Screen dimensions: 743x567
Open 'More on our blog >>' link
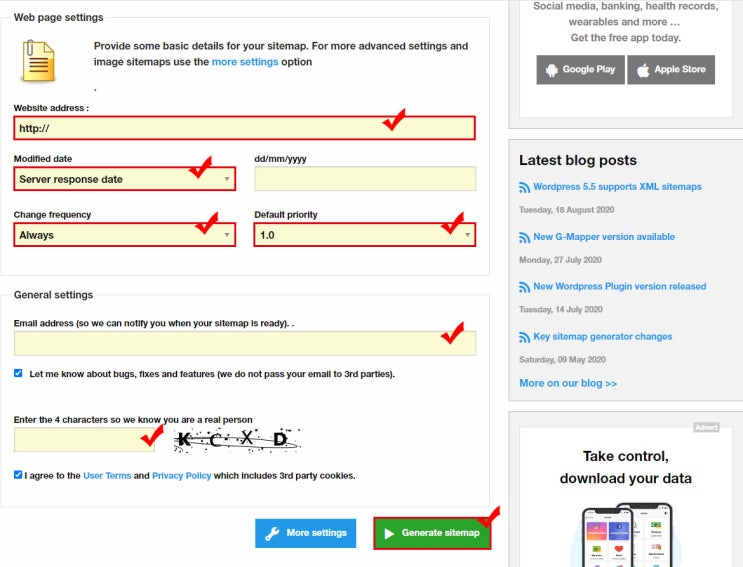click(x=567, y=383)
